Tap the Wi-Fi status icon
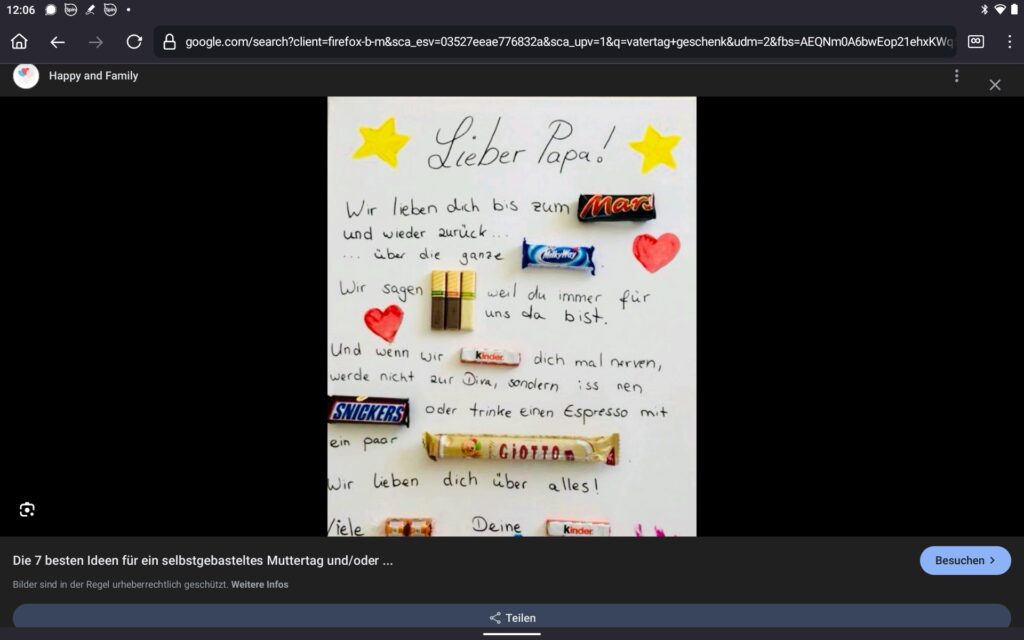 coord(999,10)
